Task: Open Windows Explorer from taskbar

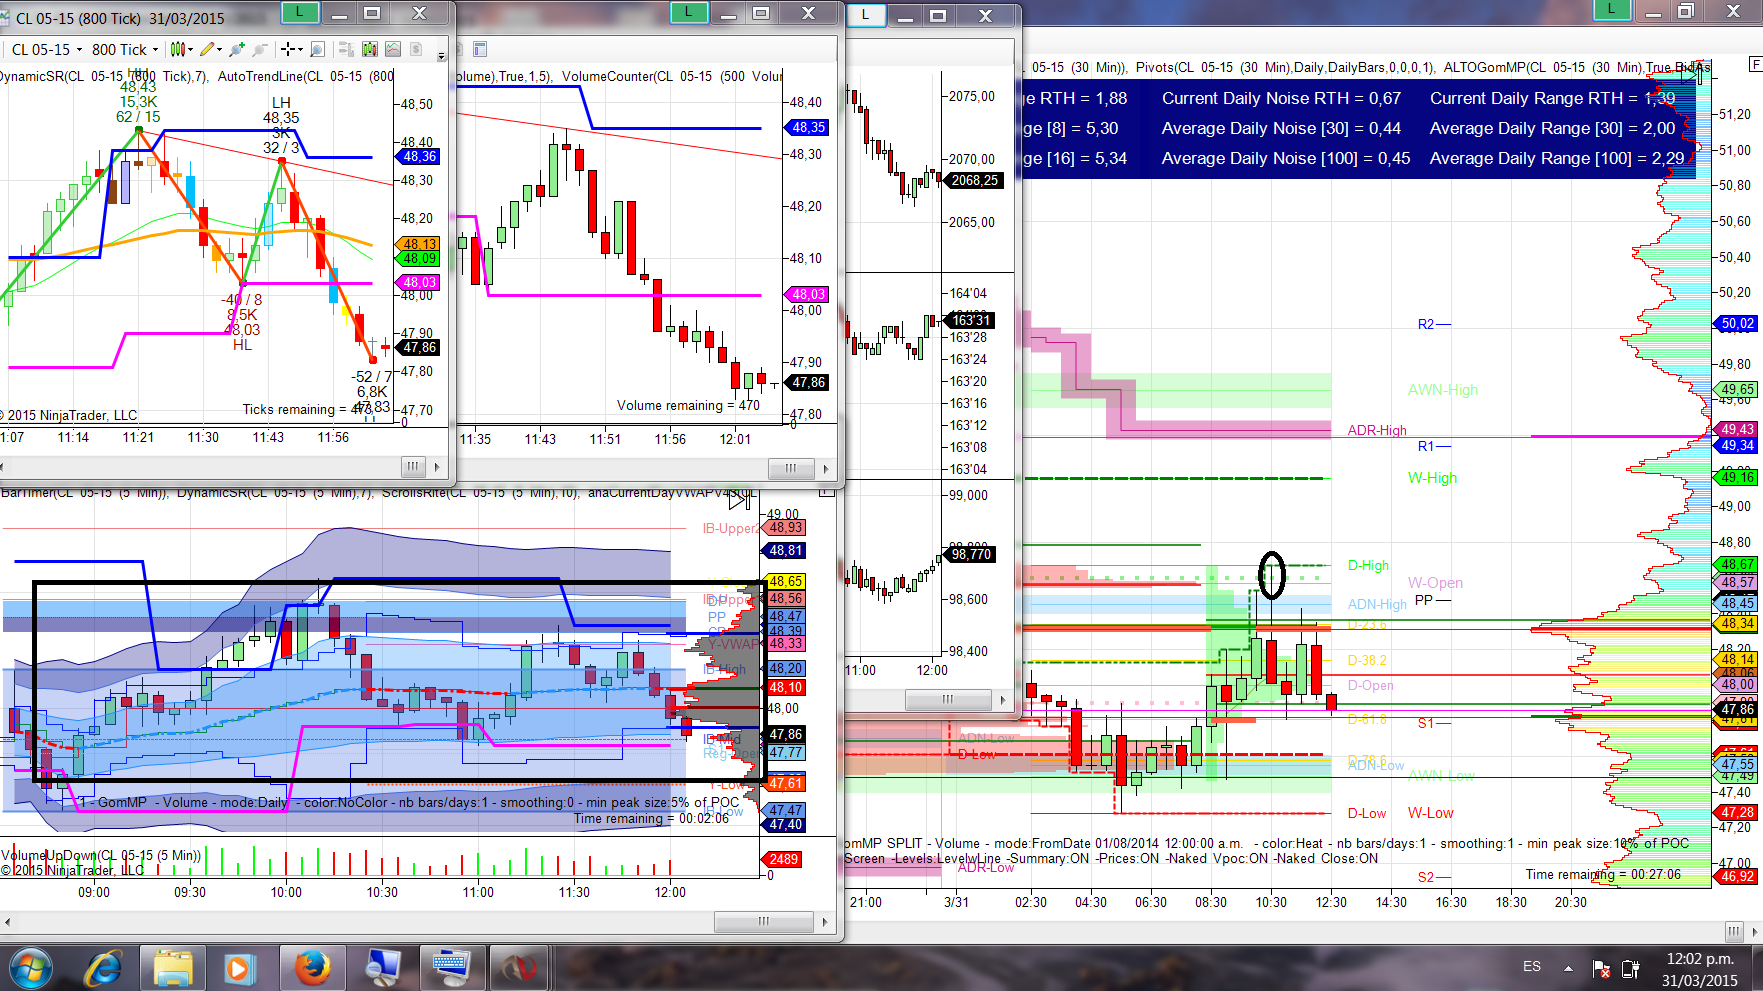Action: 173,968
